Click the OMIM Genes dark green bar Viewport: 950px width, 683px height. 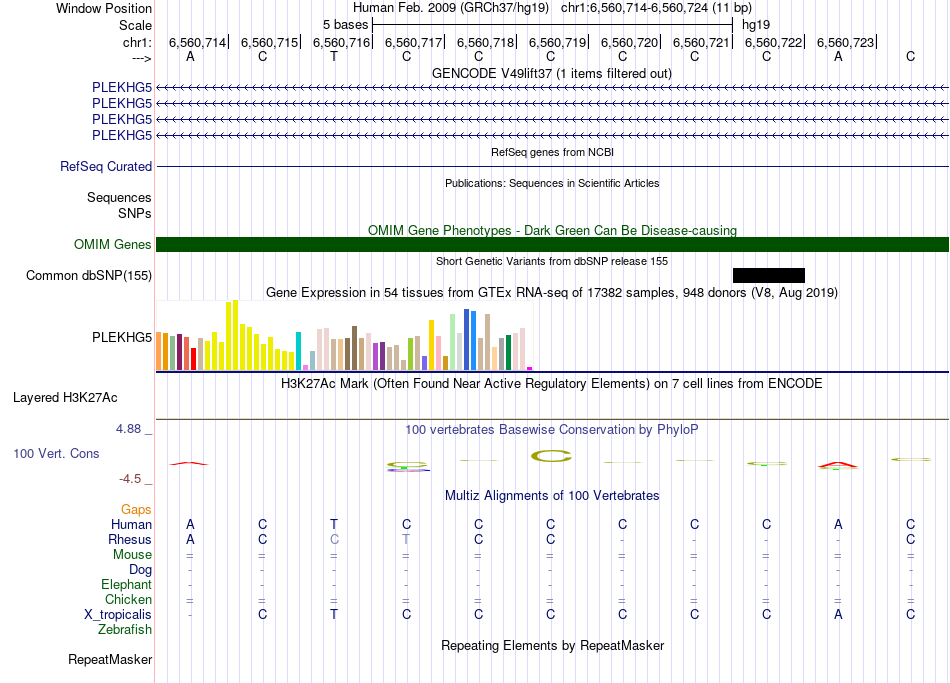(552, 244)
